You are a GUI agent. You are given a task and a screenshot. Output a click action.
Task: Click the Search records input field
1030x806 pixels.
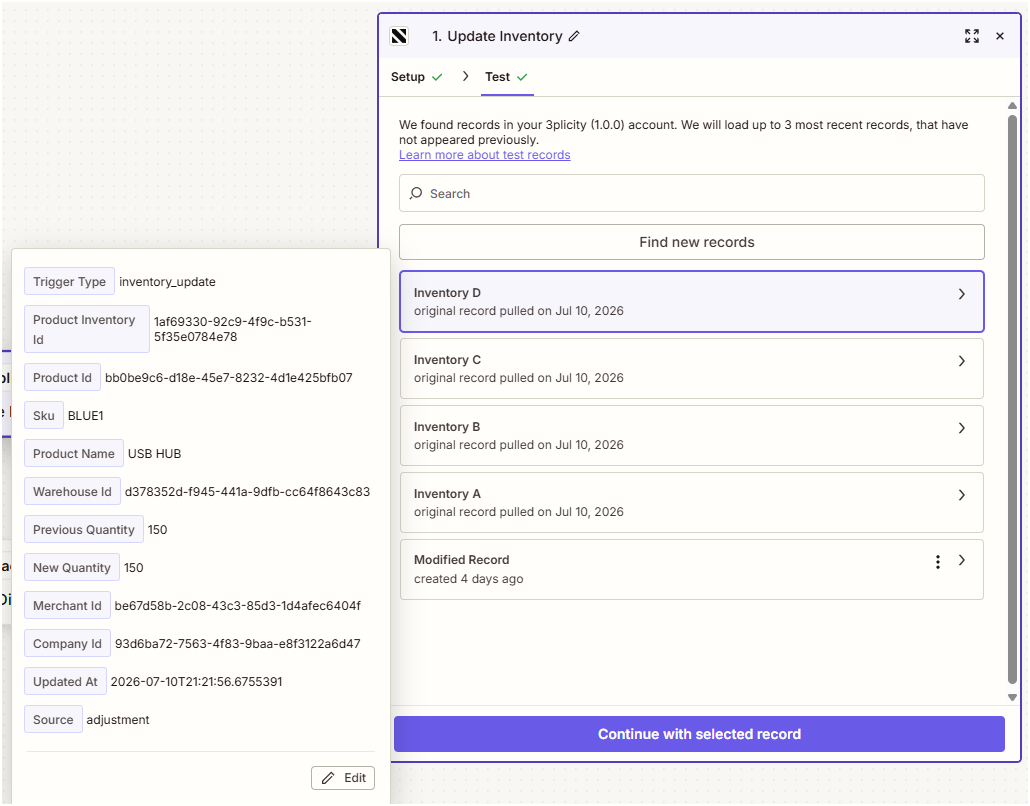click(692, 193)
